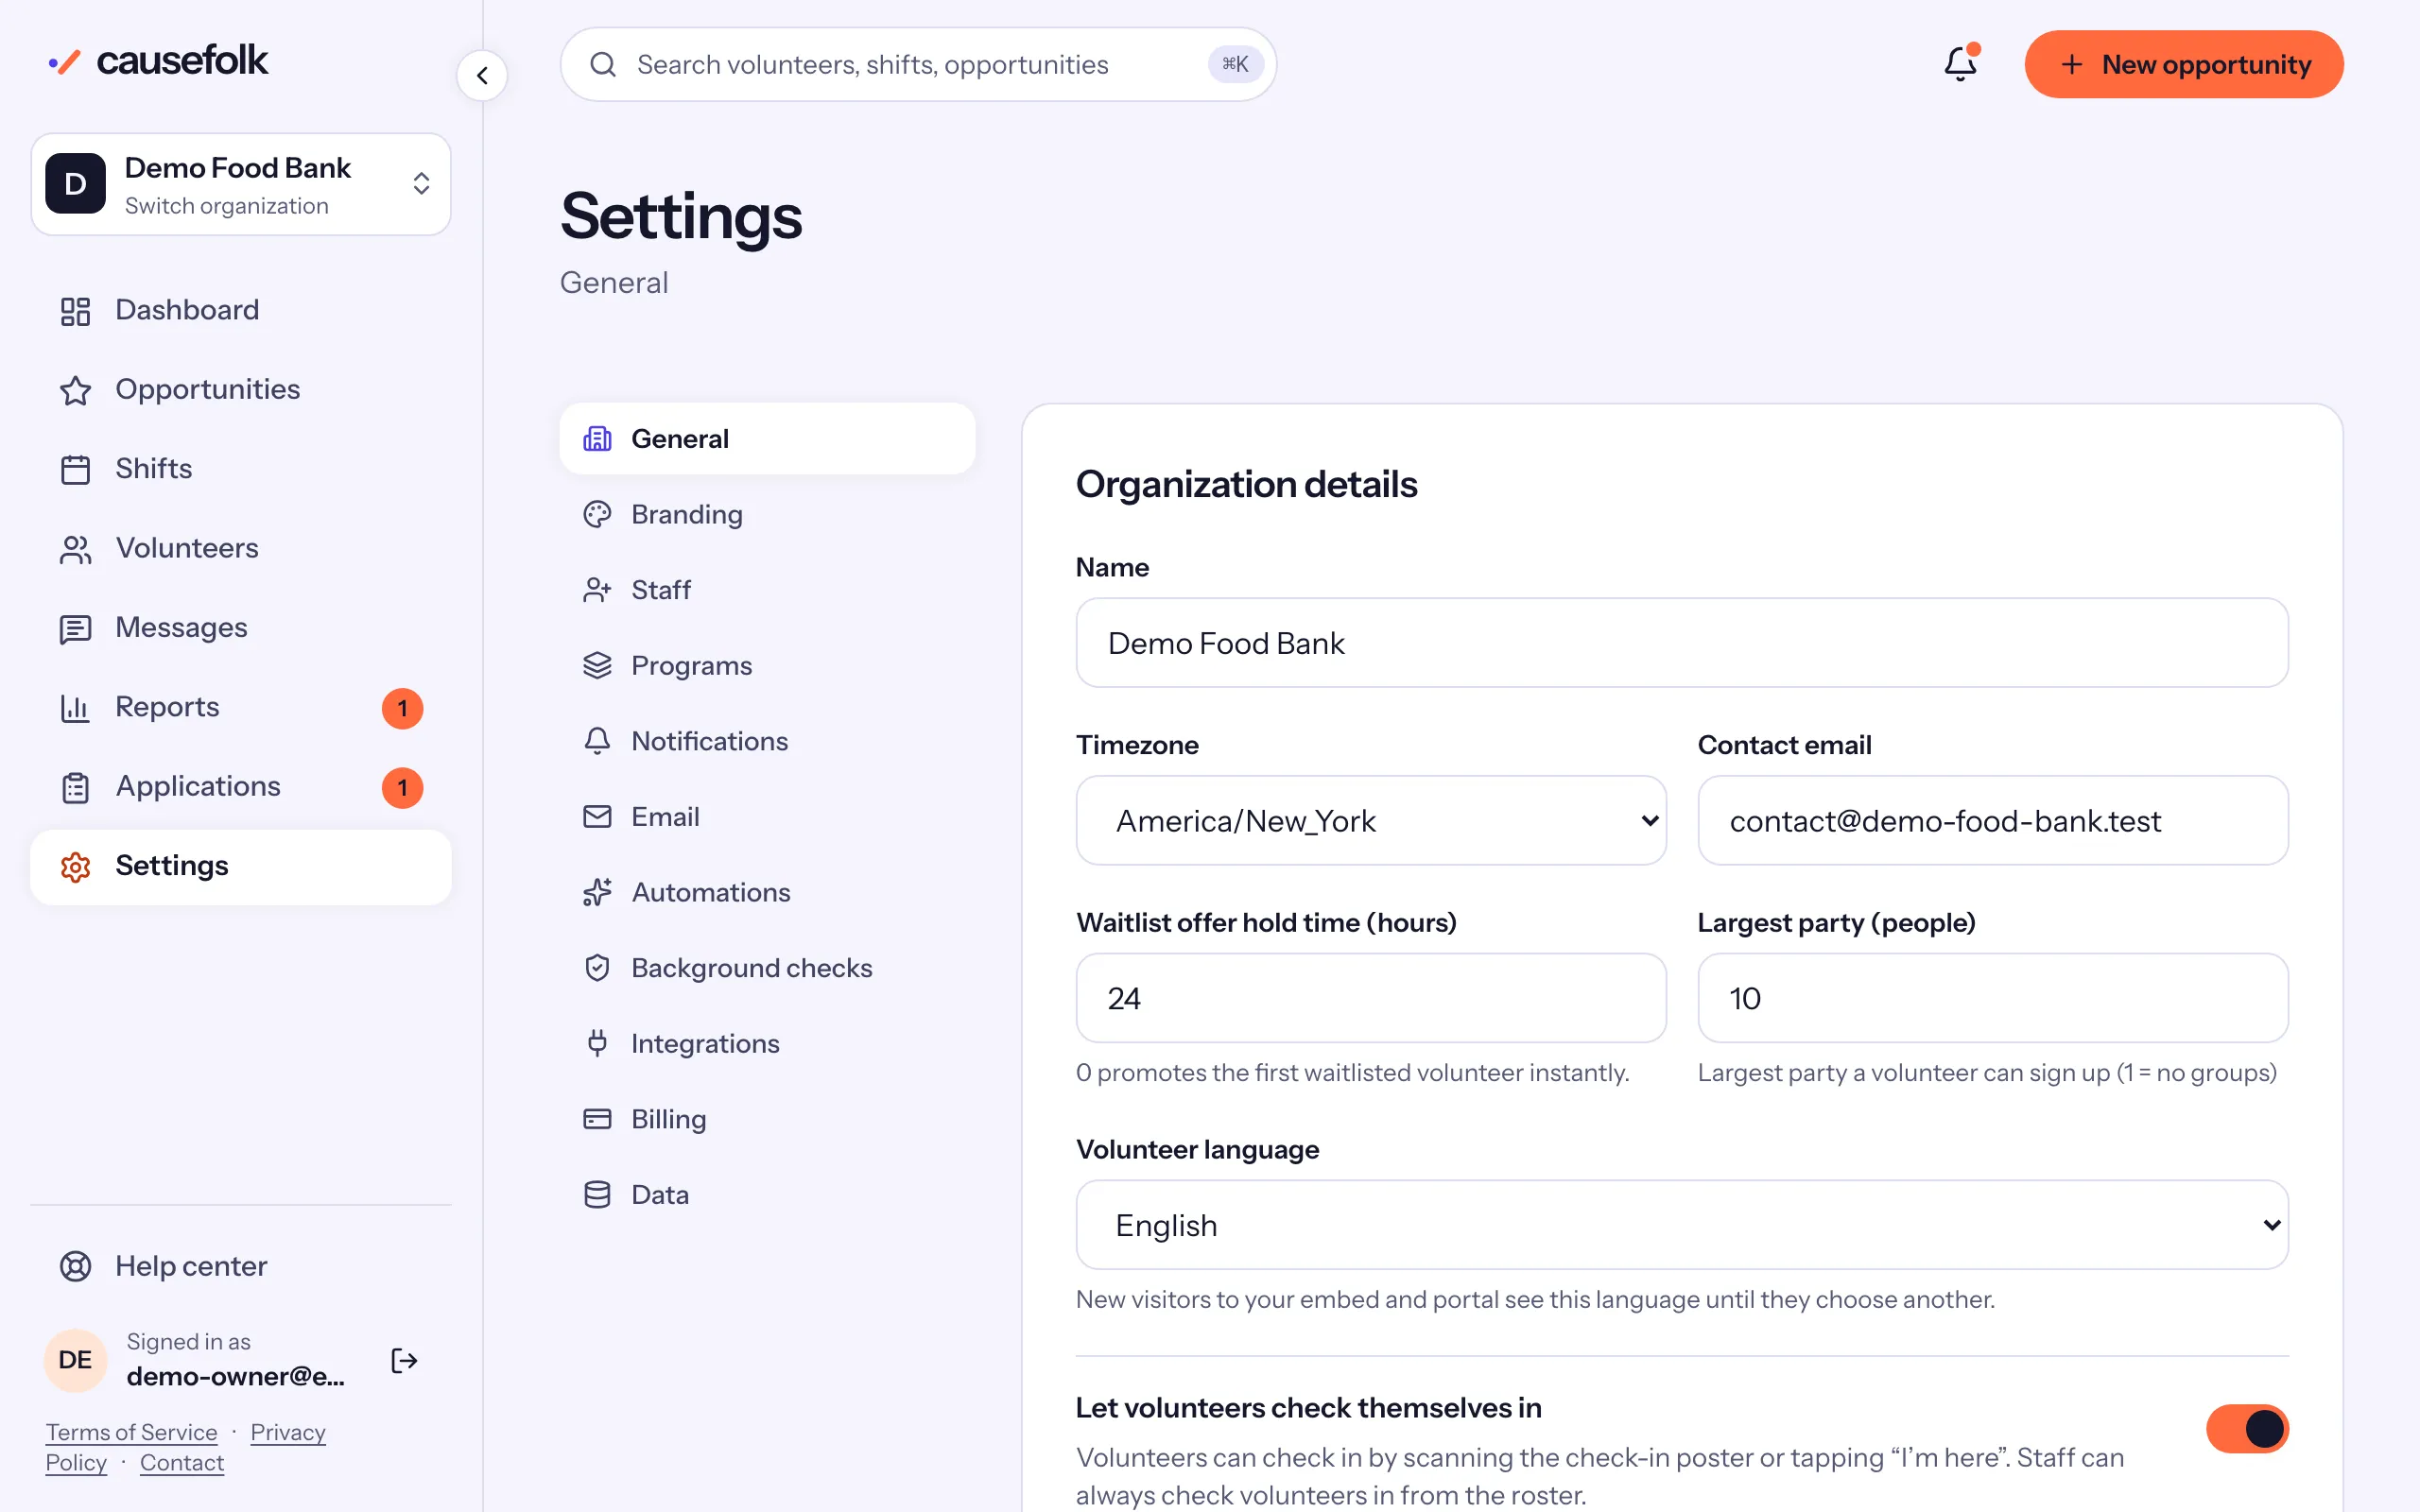Click the Volunteers people icon
2420x1512 pixels.
pos(75,549)
